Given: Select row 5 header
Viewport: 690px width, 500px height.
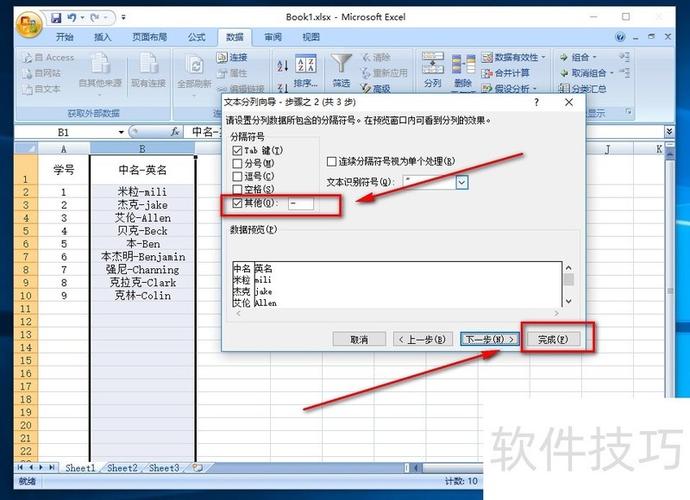Looking at the screenshot, I should click(x=26, y=231).
